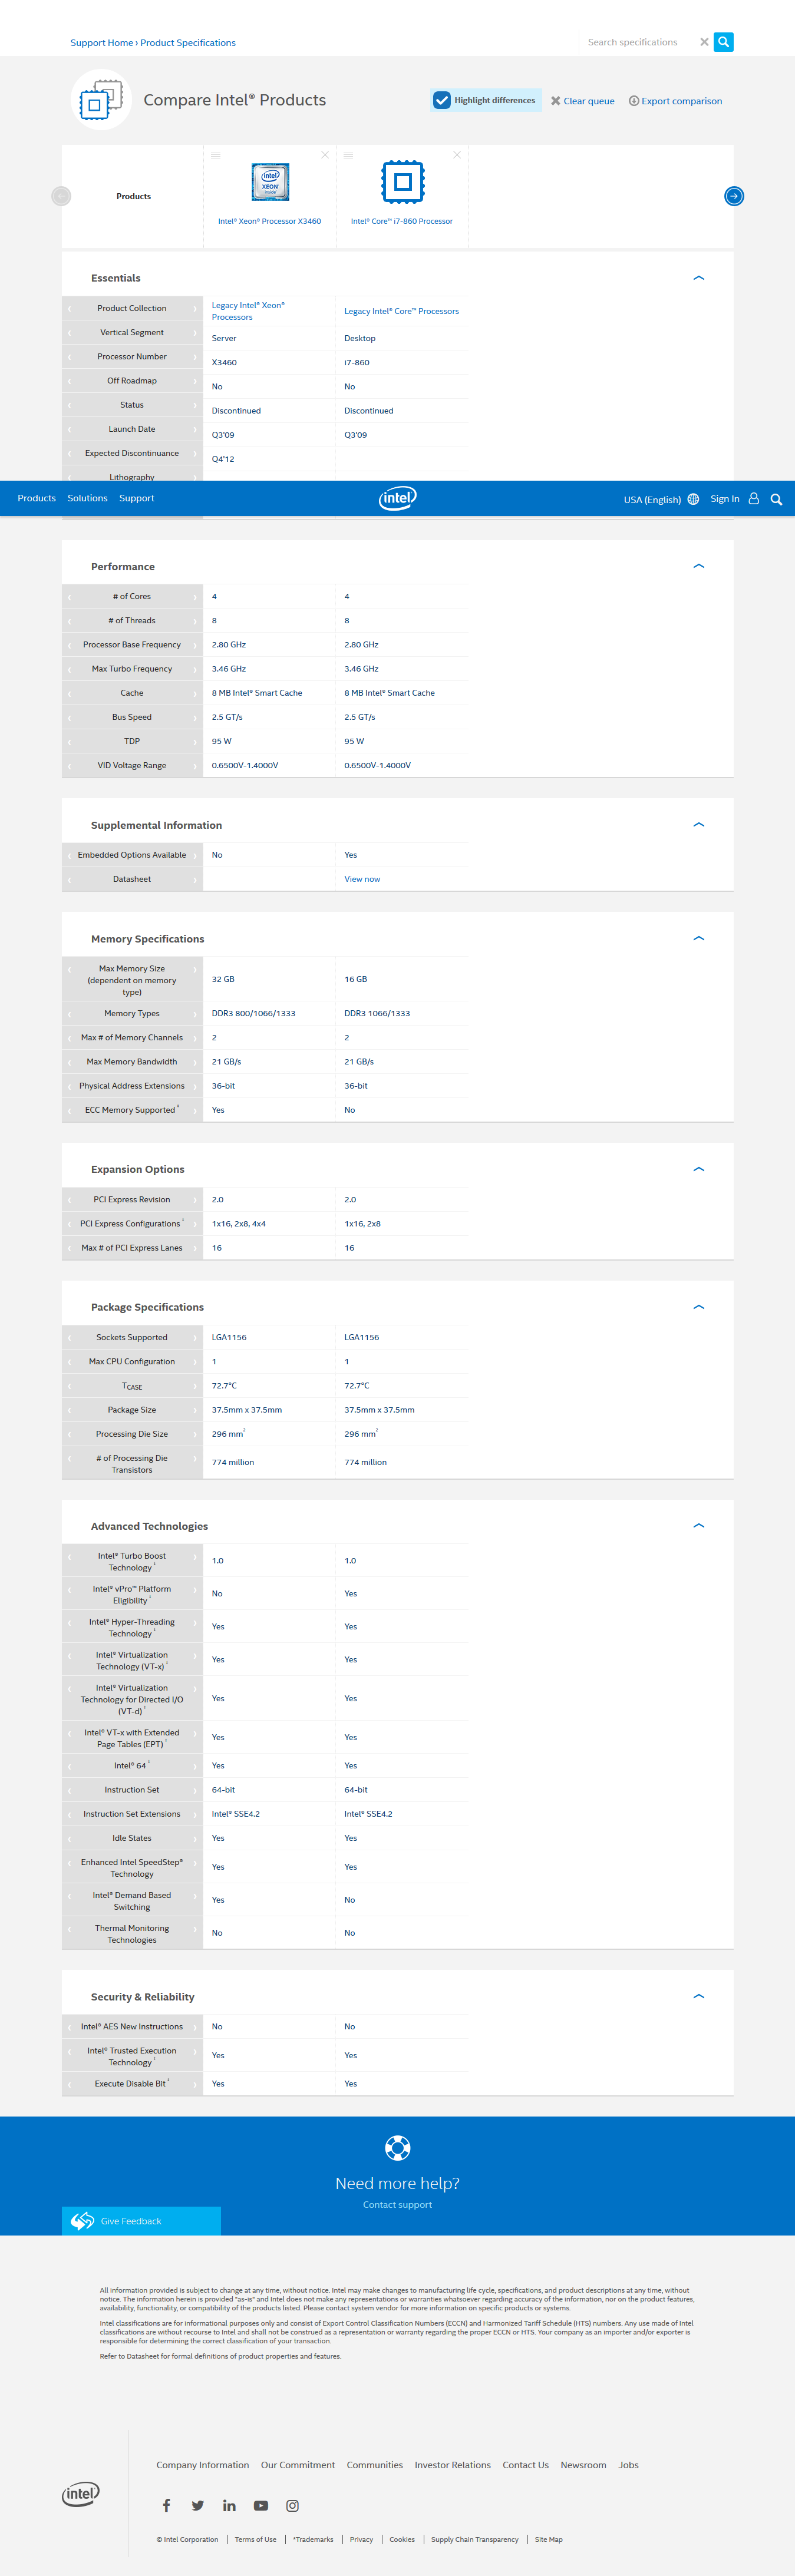Click Product Specifications breadcrumb
This screenshot has height=2576, width=795.
pos(188,43)
